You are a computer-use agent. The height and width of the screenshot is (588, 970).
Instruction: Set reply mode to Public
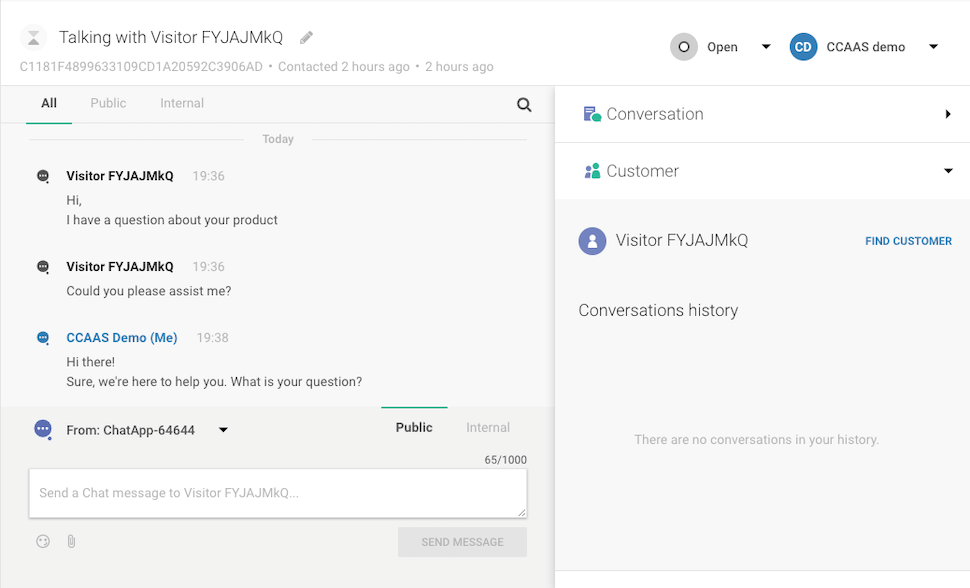coord(414,427)
